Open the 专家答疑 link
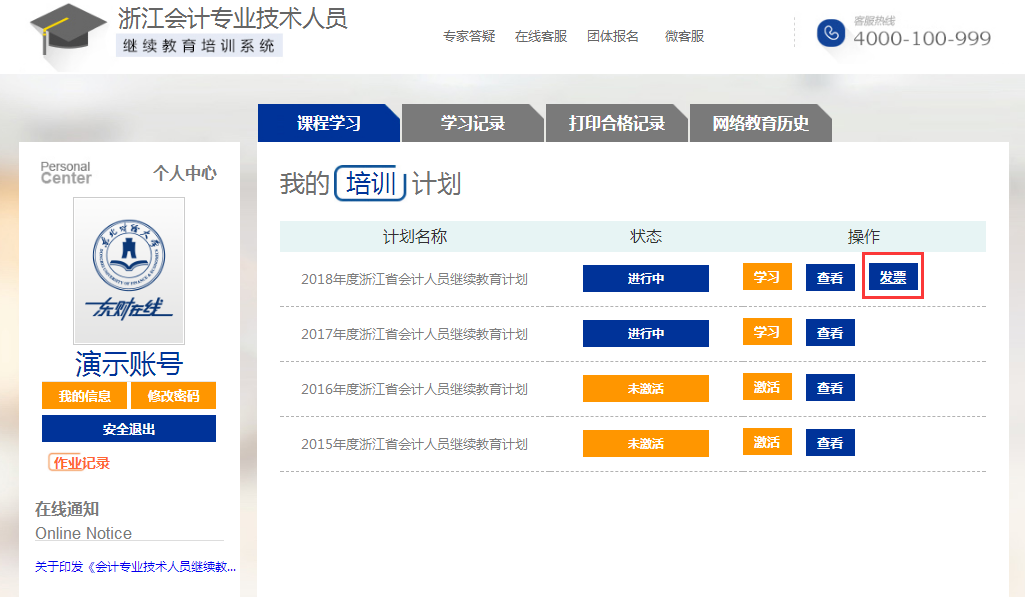The image size is (1025, 597). [469, 36]
